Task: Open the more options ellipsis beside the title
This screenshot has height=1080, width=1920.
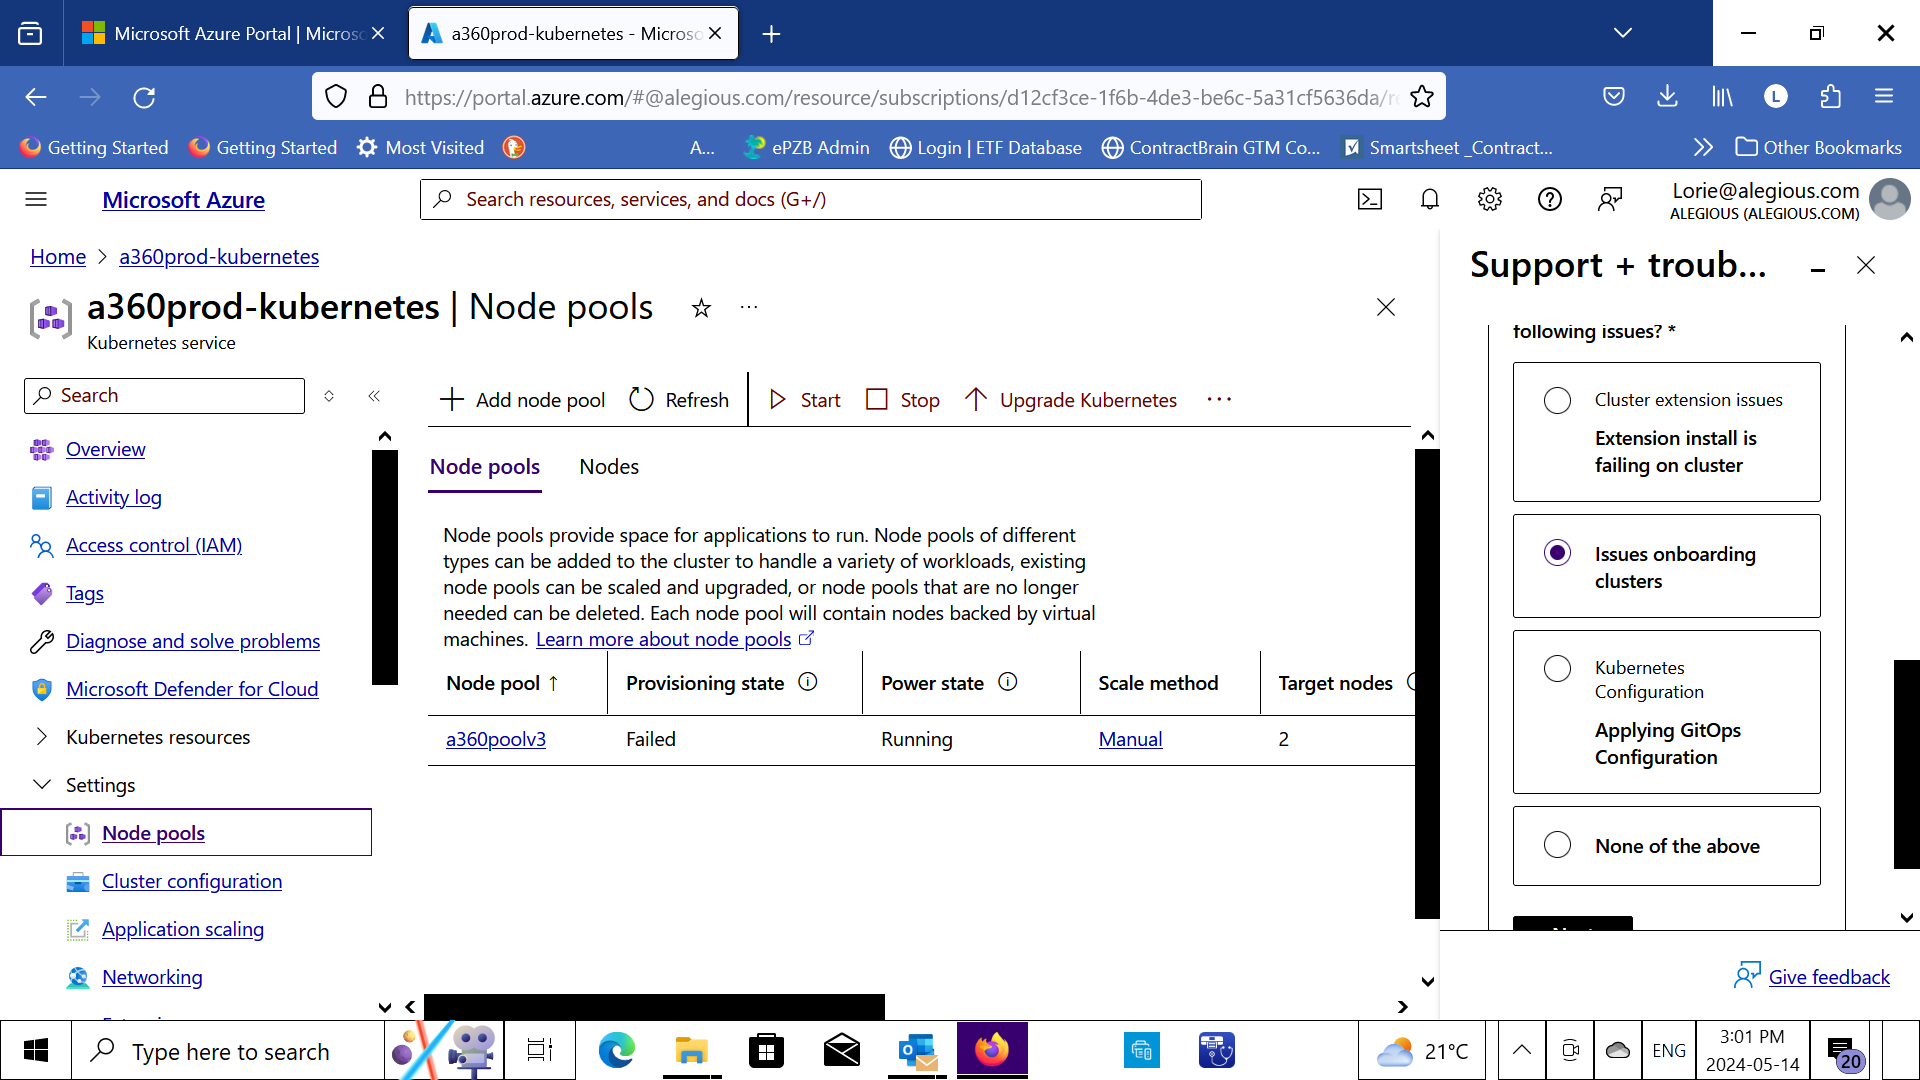Action: pyautogui.click(x=749, y=307)
